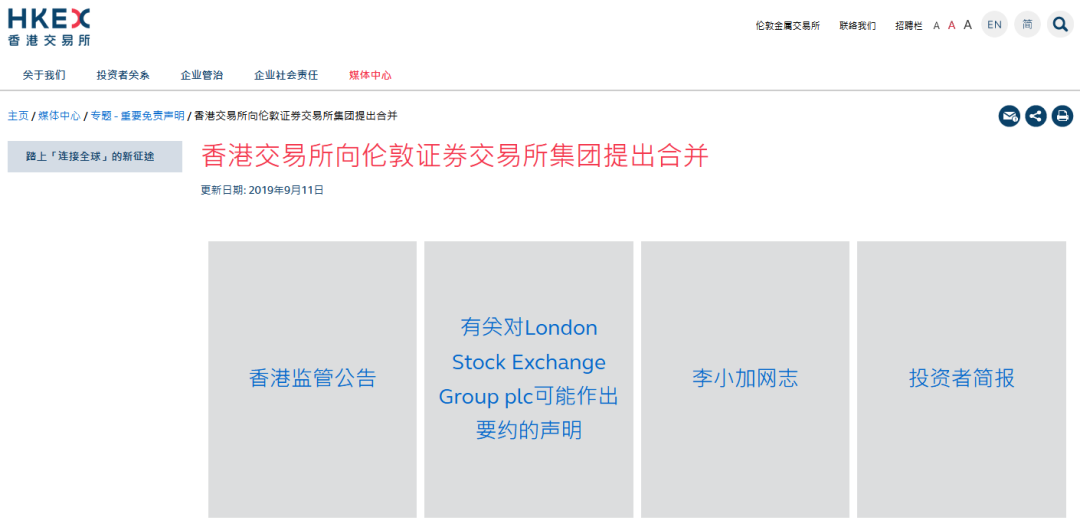The height and width of the screenshot is (527, 1080).
Task: Click the current breadcrumb 香港交易所向伦敦证券交易所集团提出合并
Action: click(x=296, y=116)
